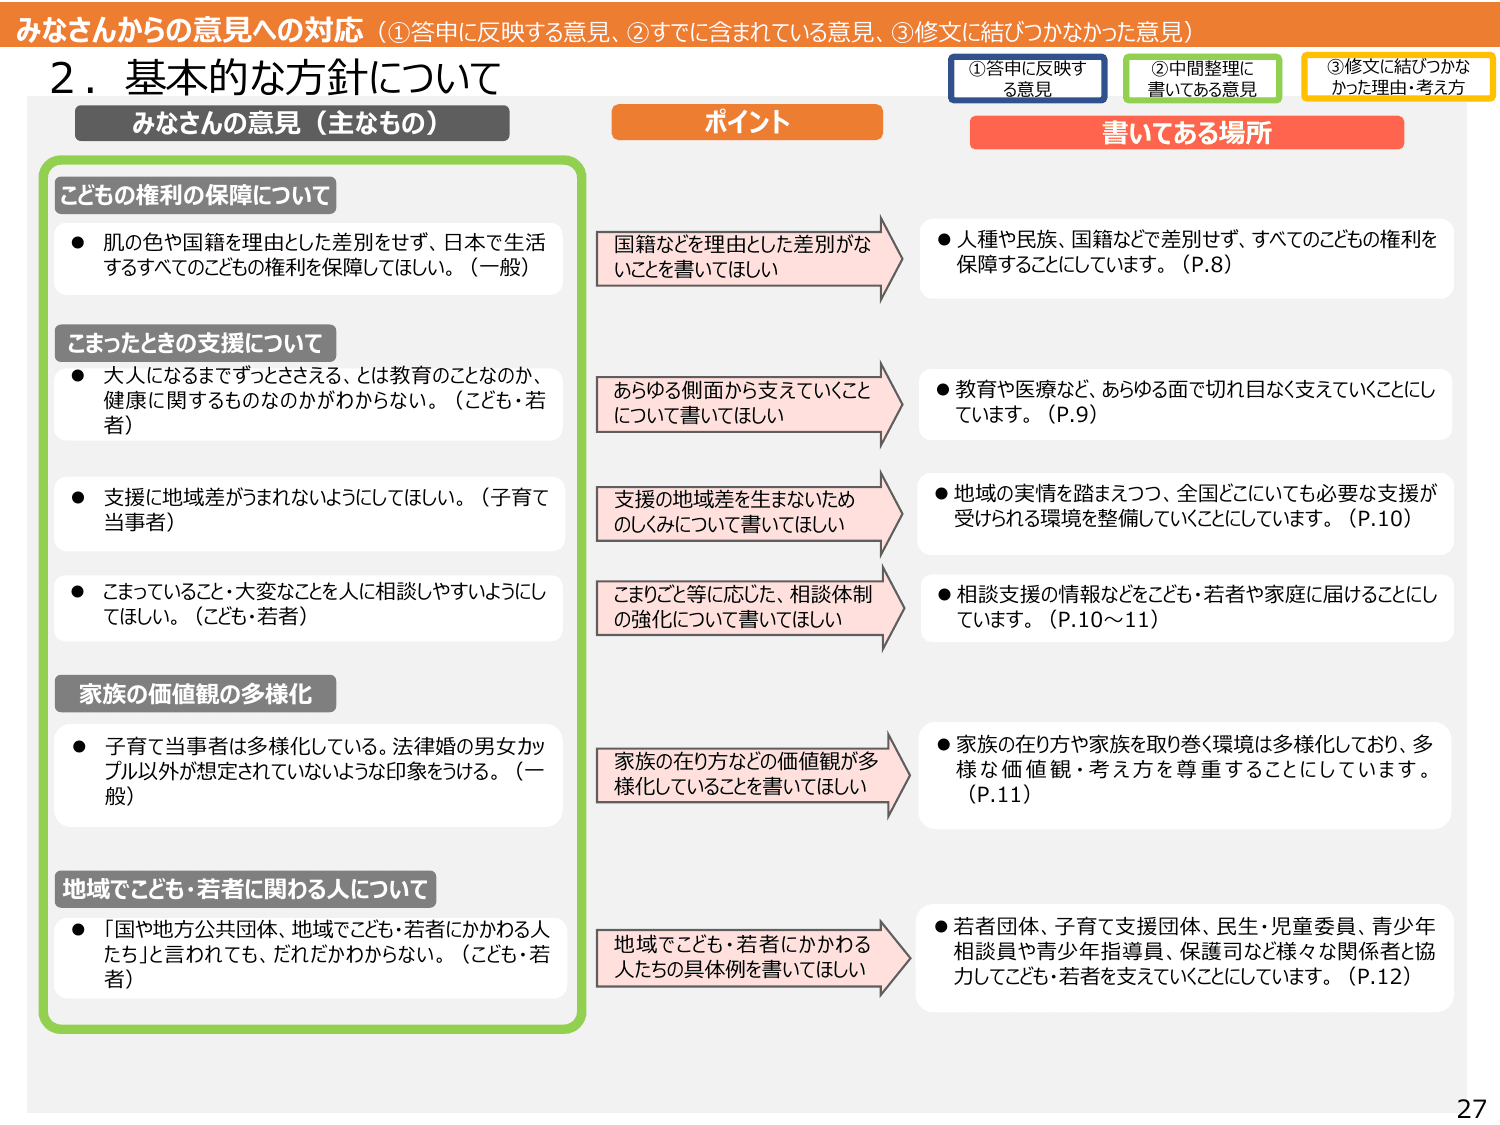Select the 「②中間整理に書いてある意見」 legend box
The image size is (1500, 1125).
1204,81
